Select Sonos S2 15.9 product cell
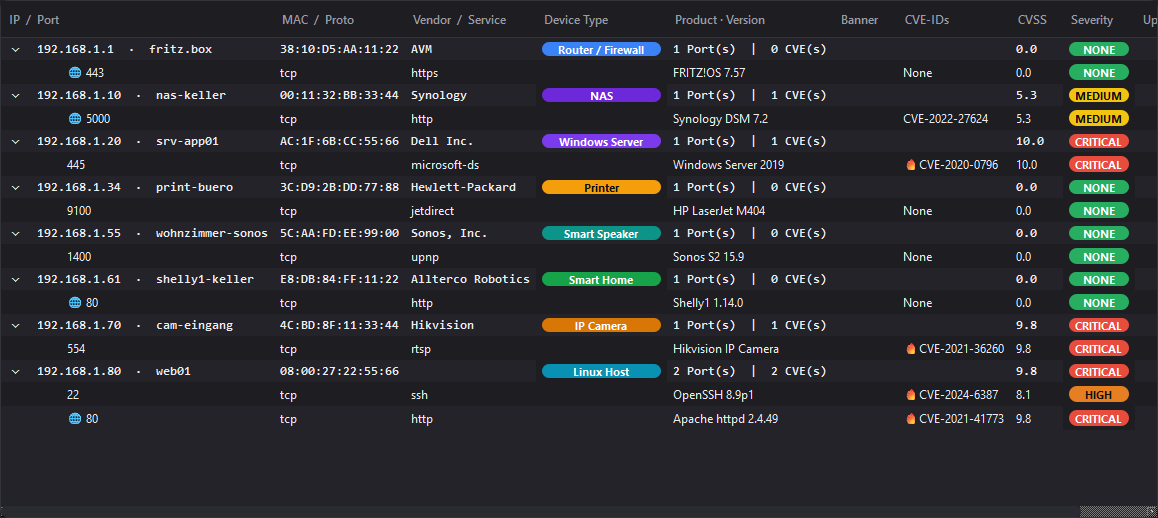The height and width of the screenshot is (518, 1158). click(x=708, y=256)
